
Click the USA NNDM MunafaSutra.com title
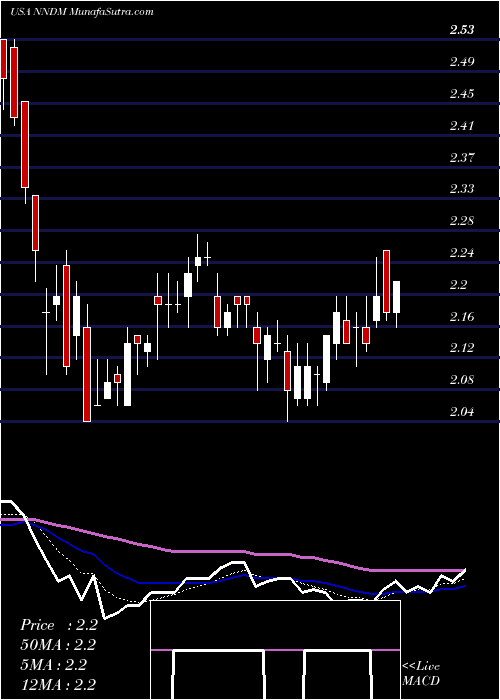82,12
